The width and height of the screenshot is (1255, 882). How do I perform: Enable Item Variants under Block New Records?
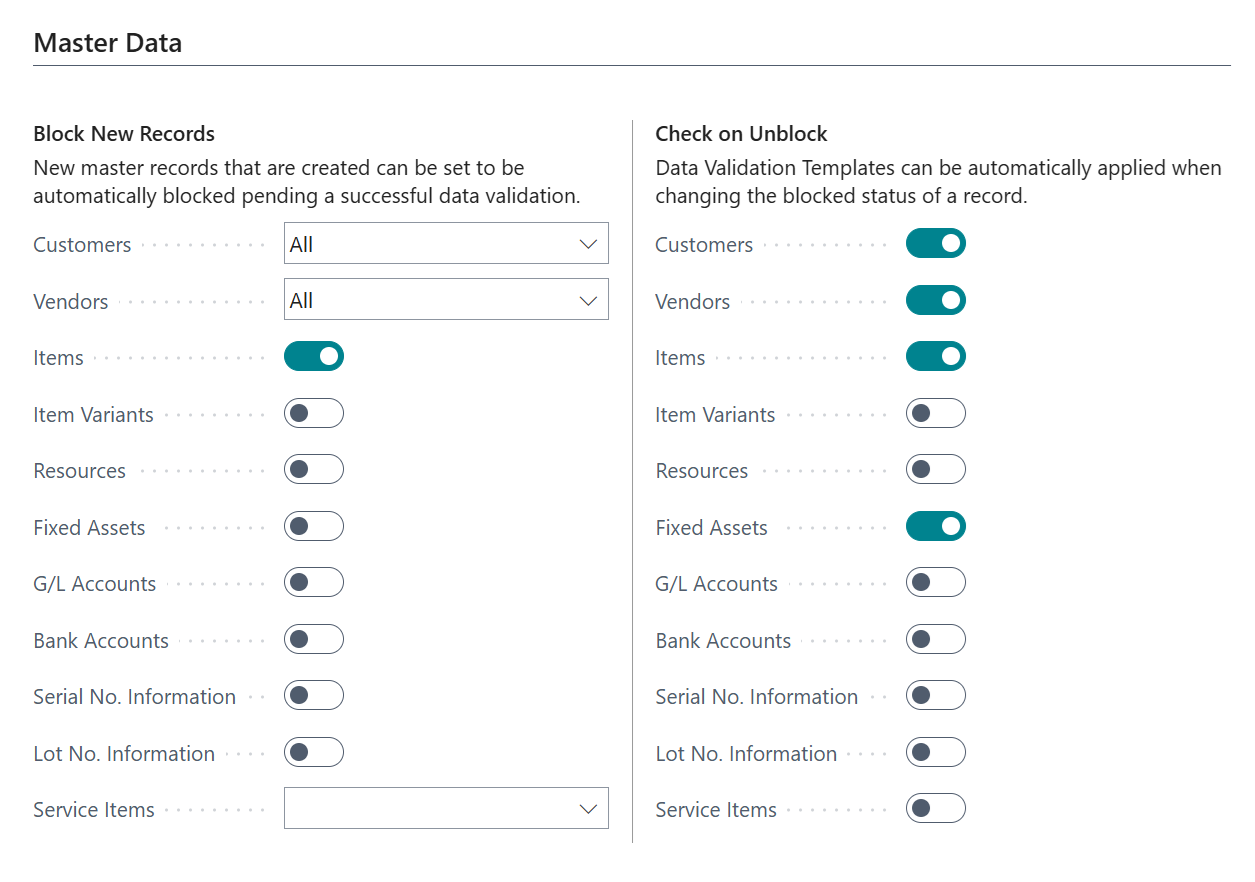[314, 413]
